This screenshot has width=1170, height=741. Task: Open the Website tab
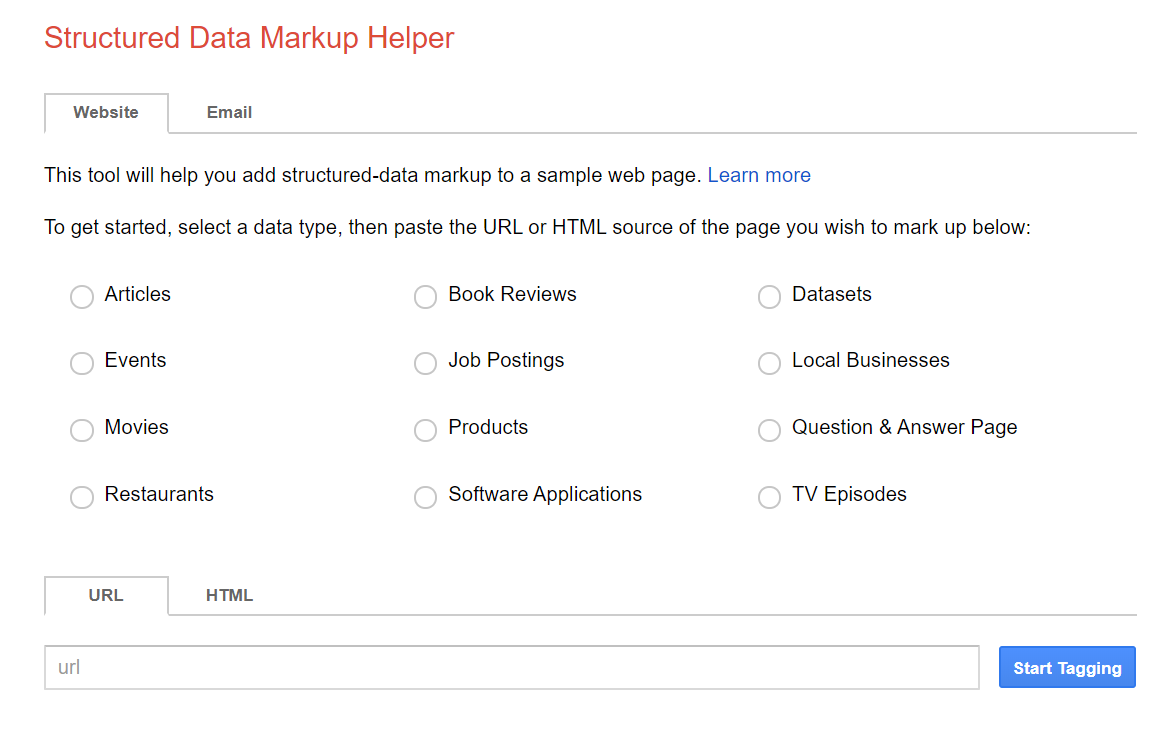coord(106,113)
